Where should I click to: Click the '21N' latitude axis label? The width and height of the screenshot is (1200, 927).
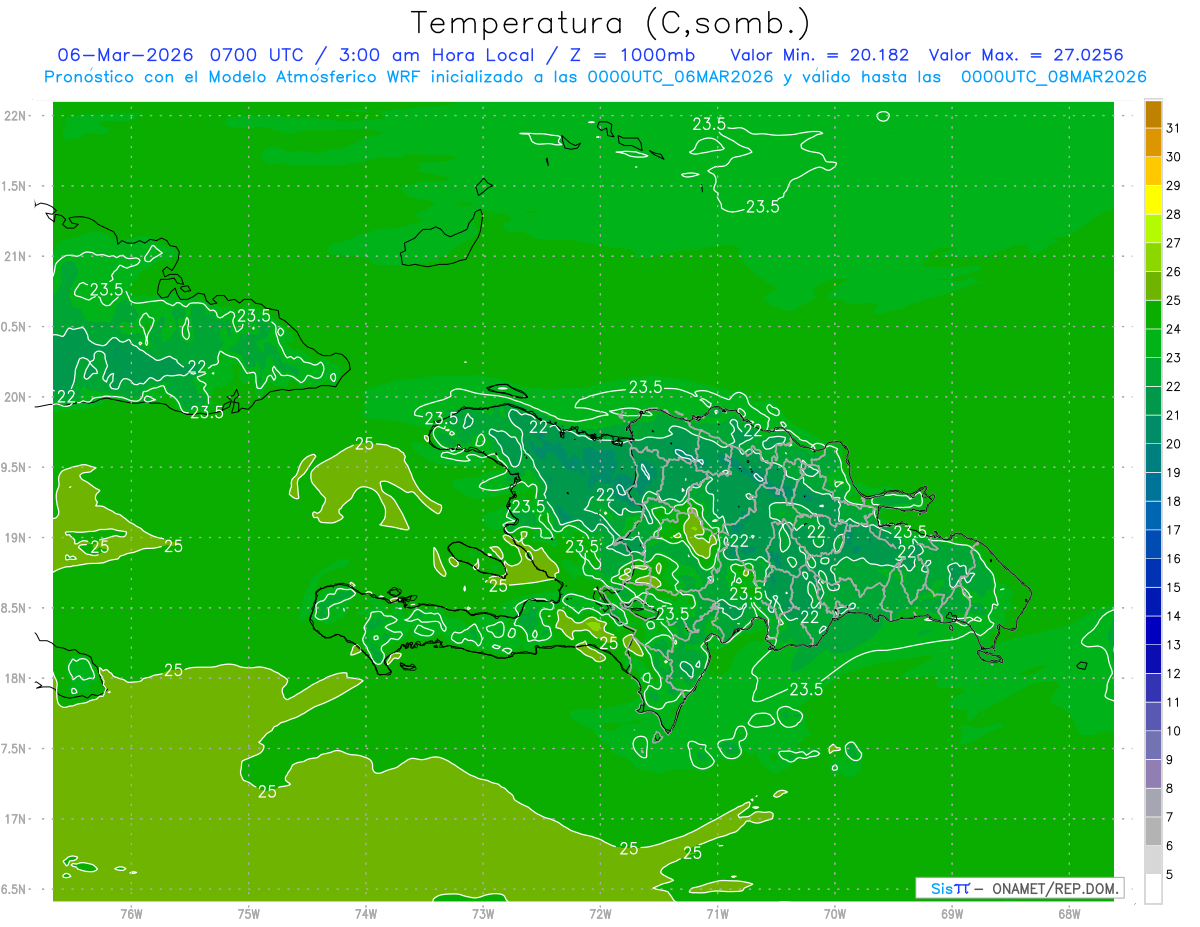14,257
